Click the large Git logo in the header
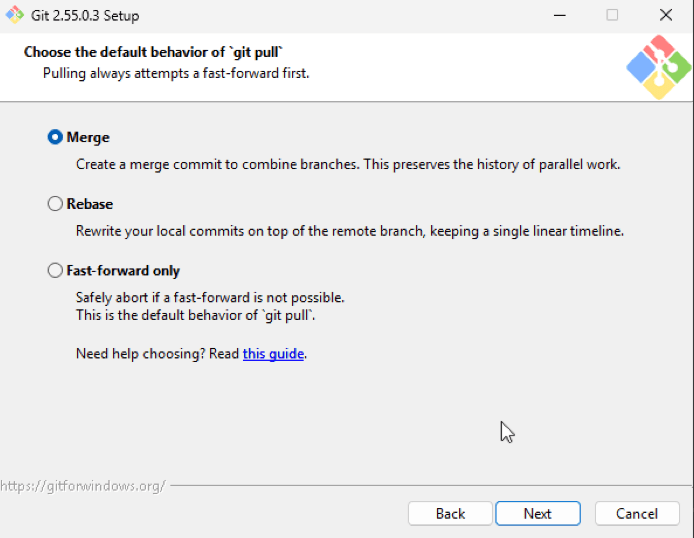This screenshot has width=694, height=538. click(x=659, y=67)
